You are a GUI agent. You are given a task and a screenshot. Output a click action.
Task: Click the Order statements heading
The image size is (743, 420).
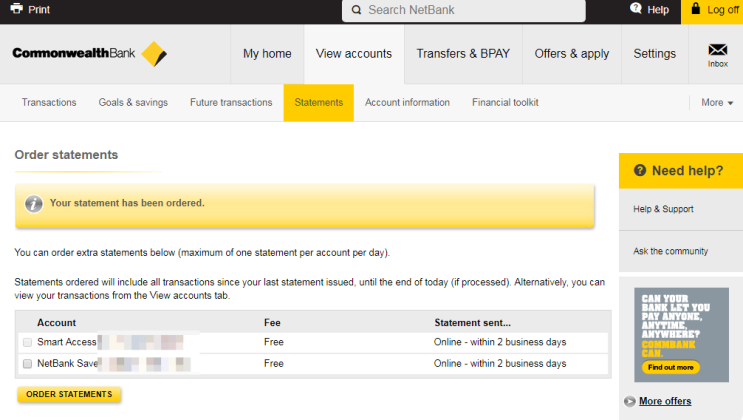pyautogui.click(x=66, y=155)
